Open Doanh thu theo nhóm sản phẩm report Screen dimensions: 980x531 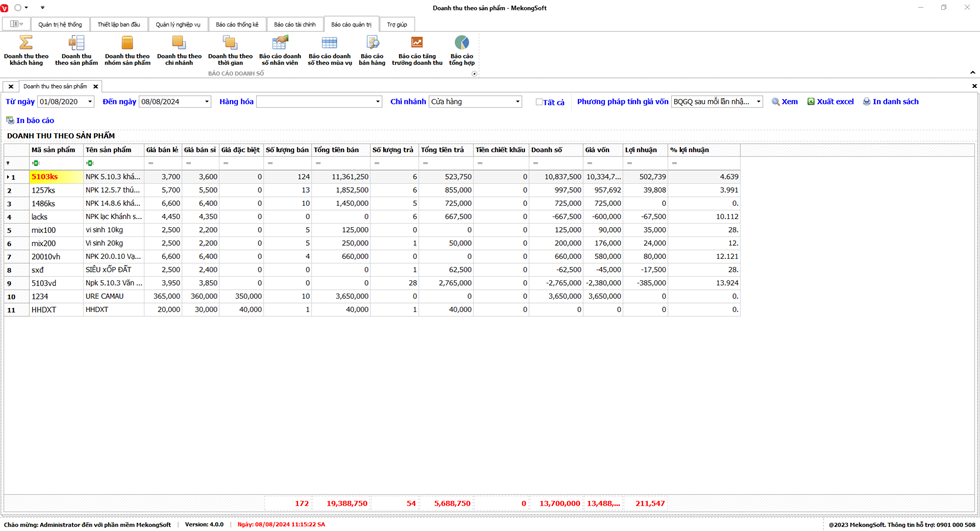tap(127, 50)
